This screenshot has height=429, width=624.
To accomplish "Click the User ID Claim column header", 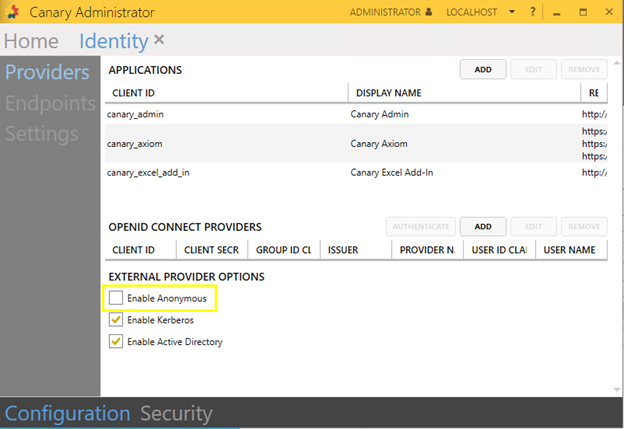I will tap(500, 250).
